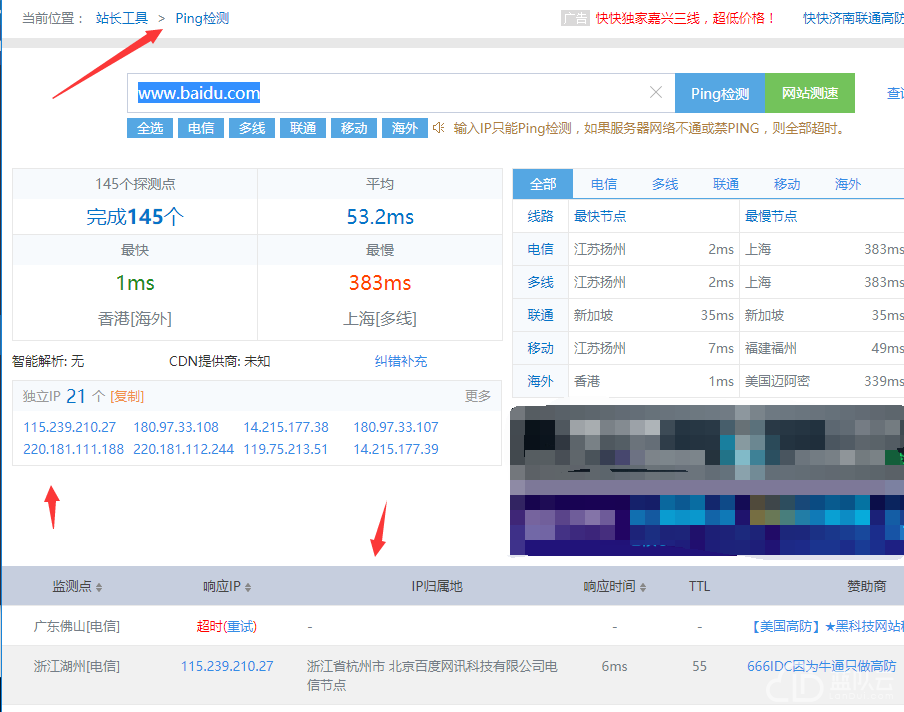Image resolution: width=904 pixels, height=712 pixels.
Task: Start a 网站测速 speed test
Action: tap(809, 92)
